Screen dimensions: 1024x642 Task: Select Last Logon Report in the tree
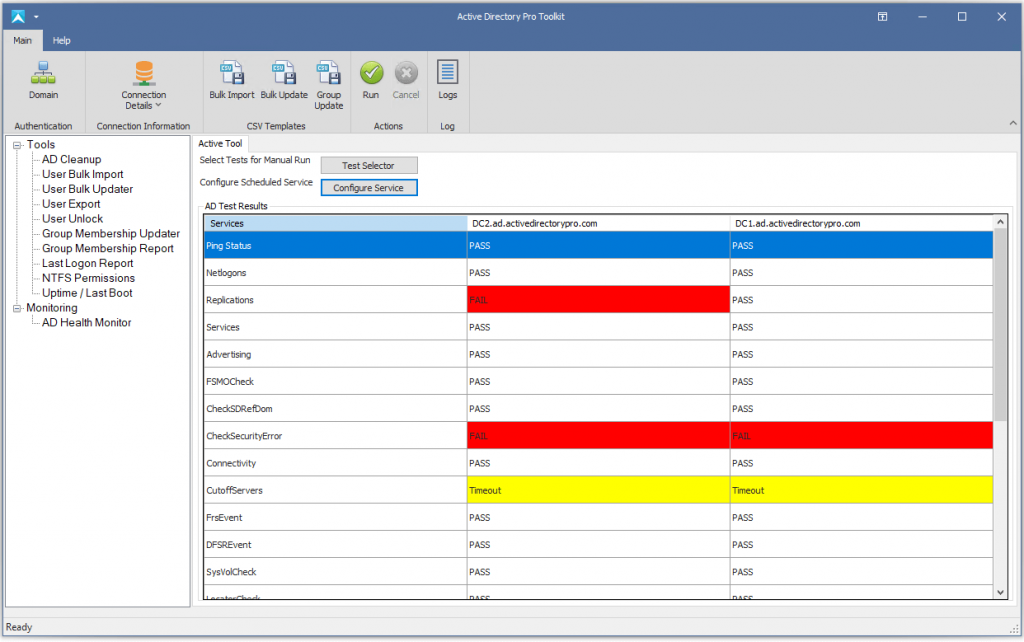click(88, 263)
